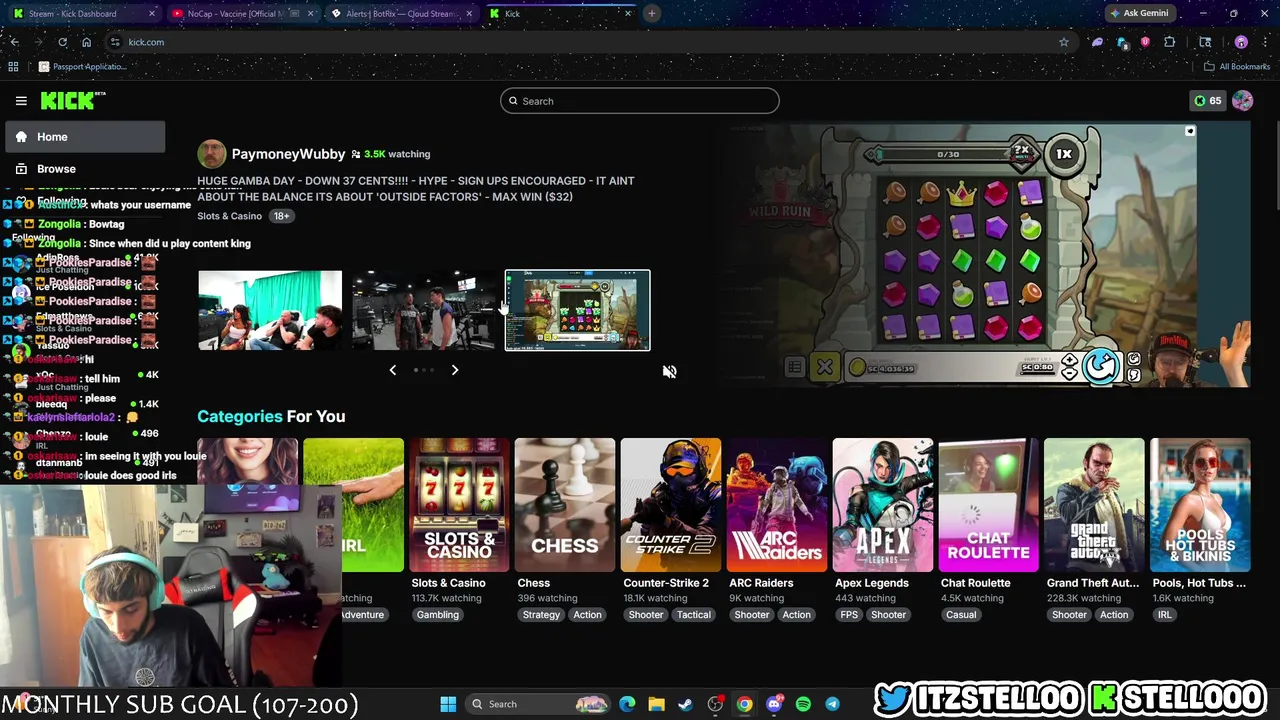The width and height of the screenshot is (1280, 720).
Task: Click the Tactical tag under Counter-Strike 2
Action: 693,615
